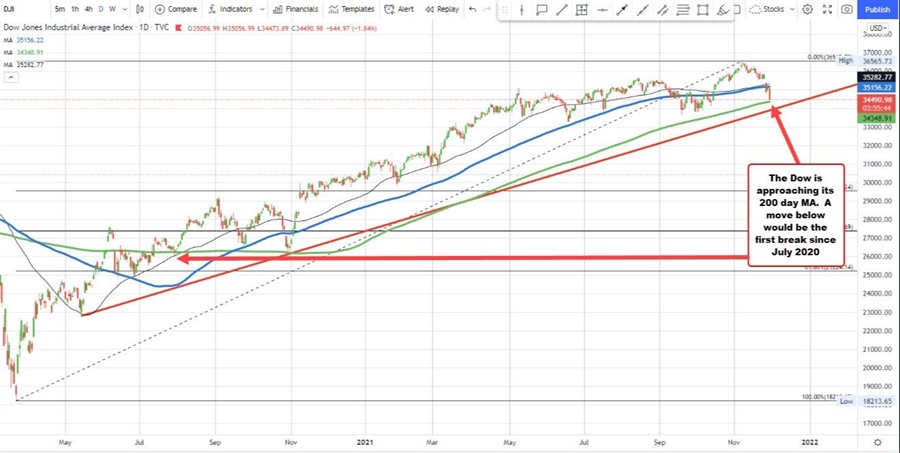Click the 2021 label on time axis
This screenshot has width=900, height=453.
(x=366, y=443)
